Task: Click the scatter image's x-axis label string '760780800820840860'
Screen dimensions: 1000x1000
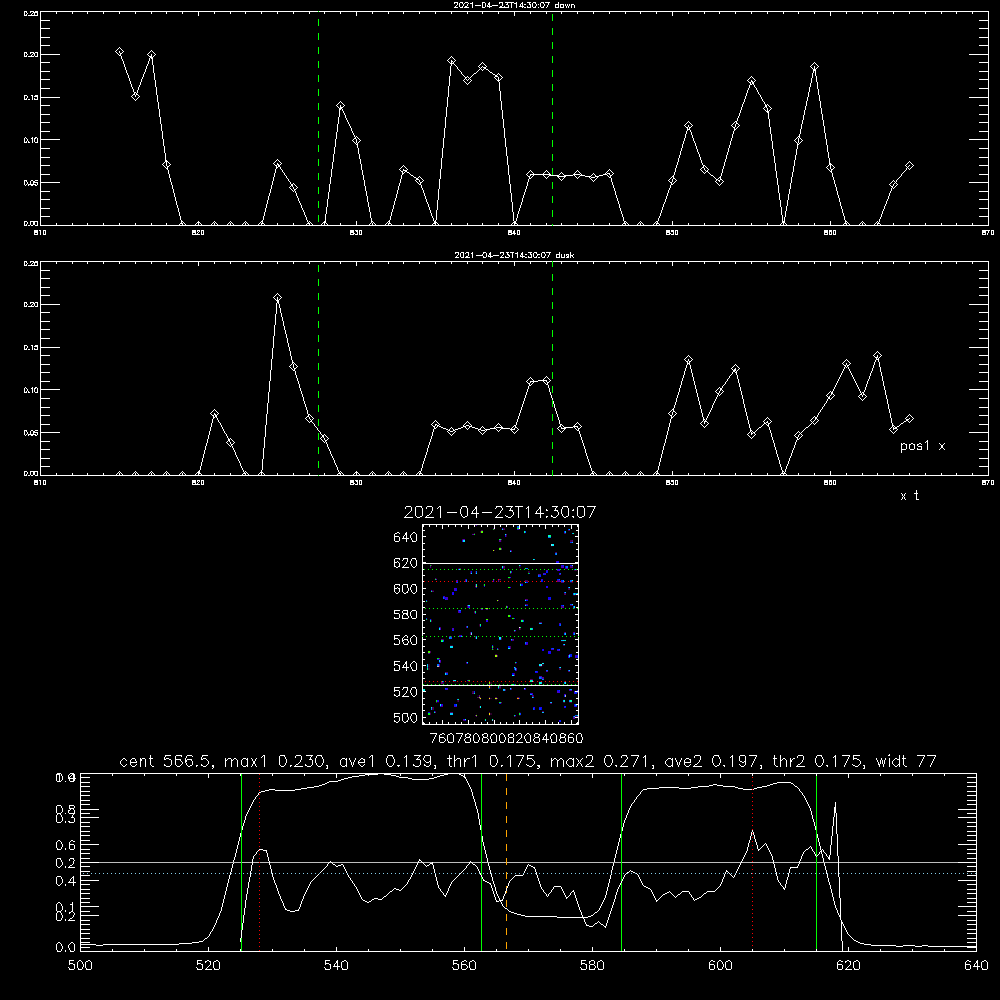Action: point(506,739)
